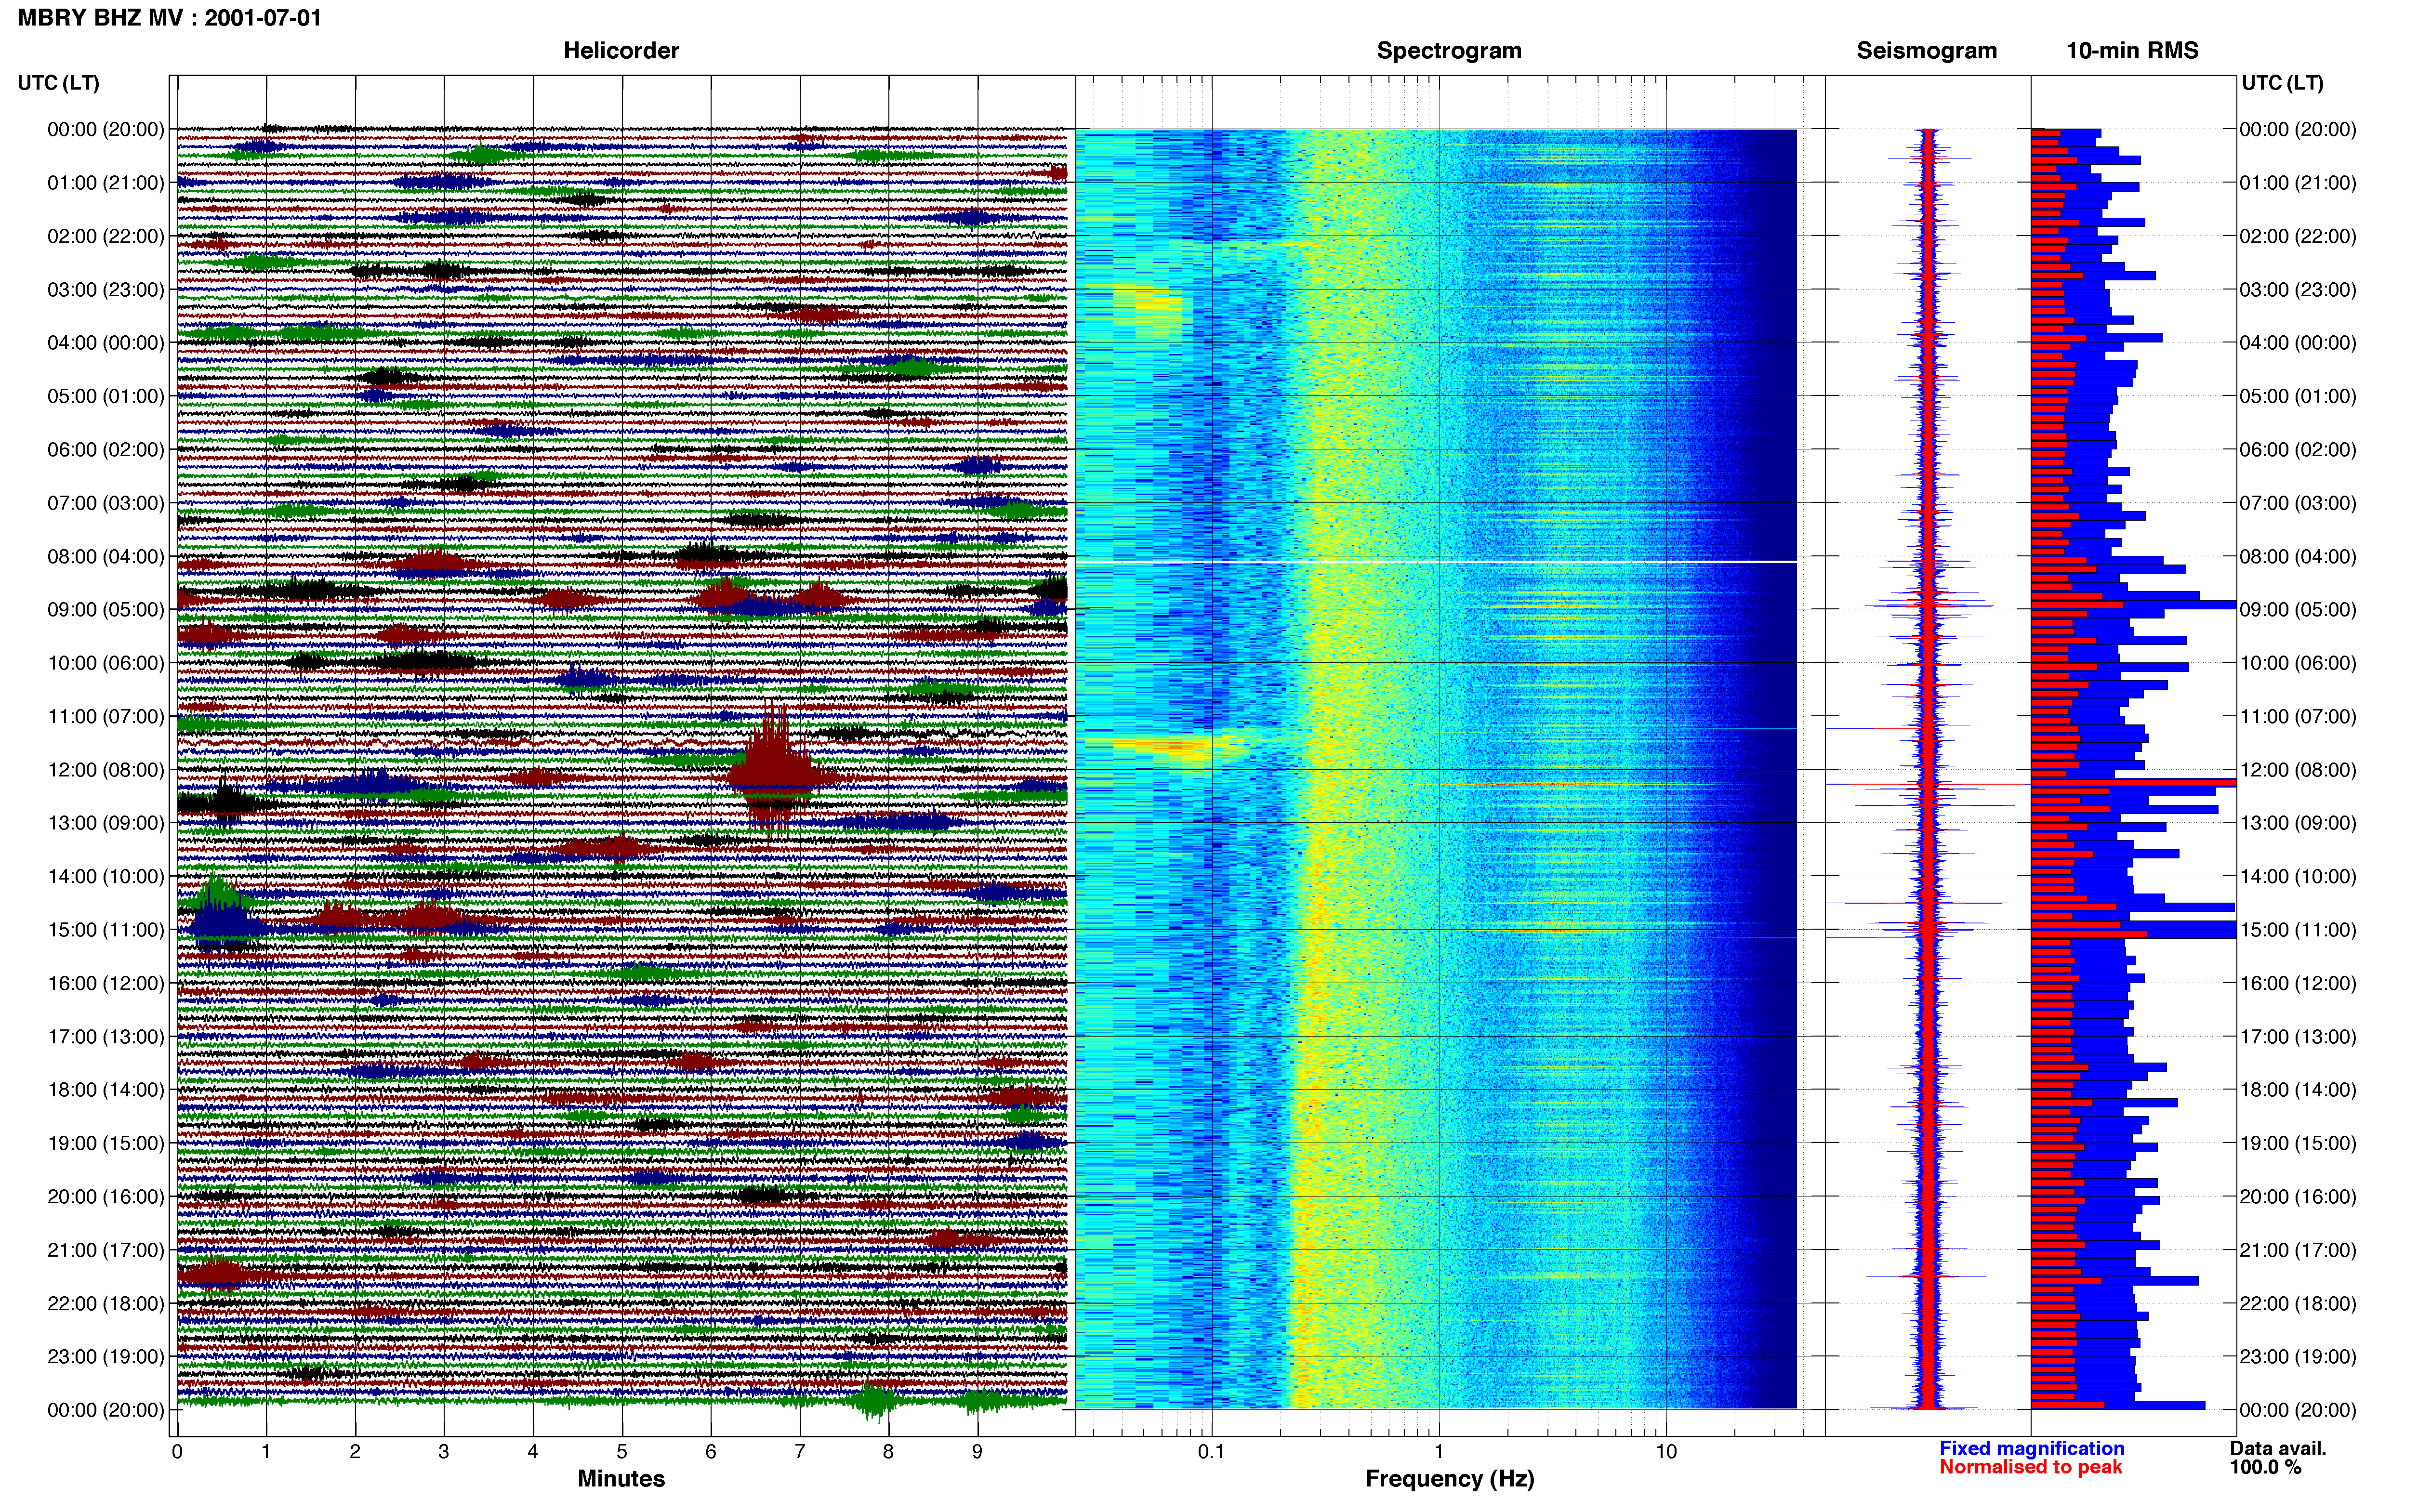This screenshot has width=2418, height=1512.
Task: Click the 'Minutes' x-axis label
Action: pos(621,1479)
